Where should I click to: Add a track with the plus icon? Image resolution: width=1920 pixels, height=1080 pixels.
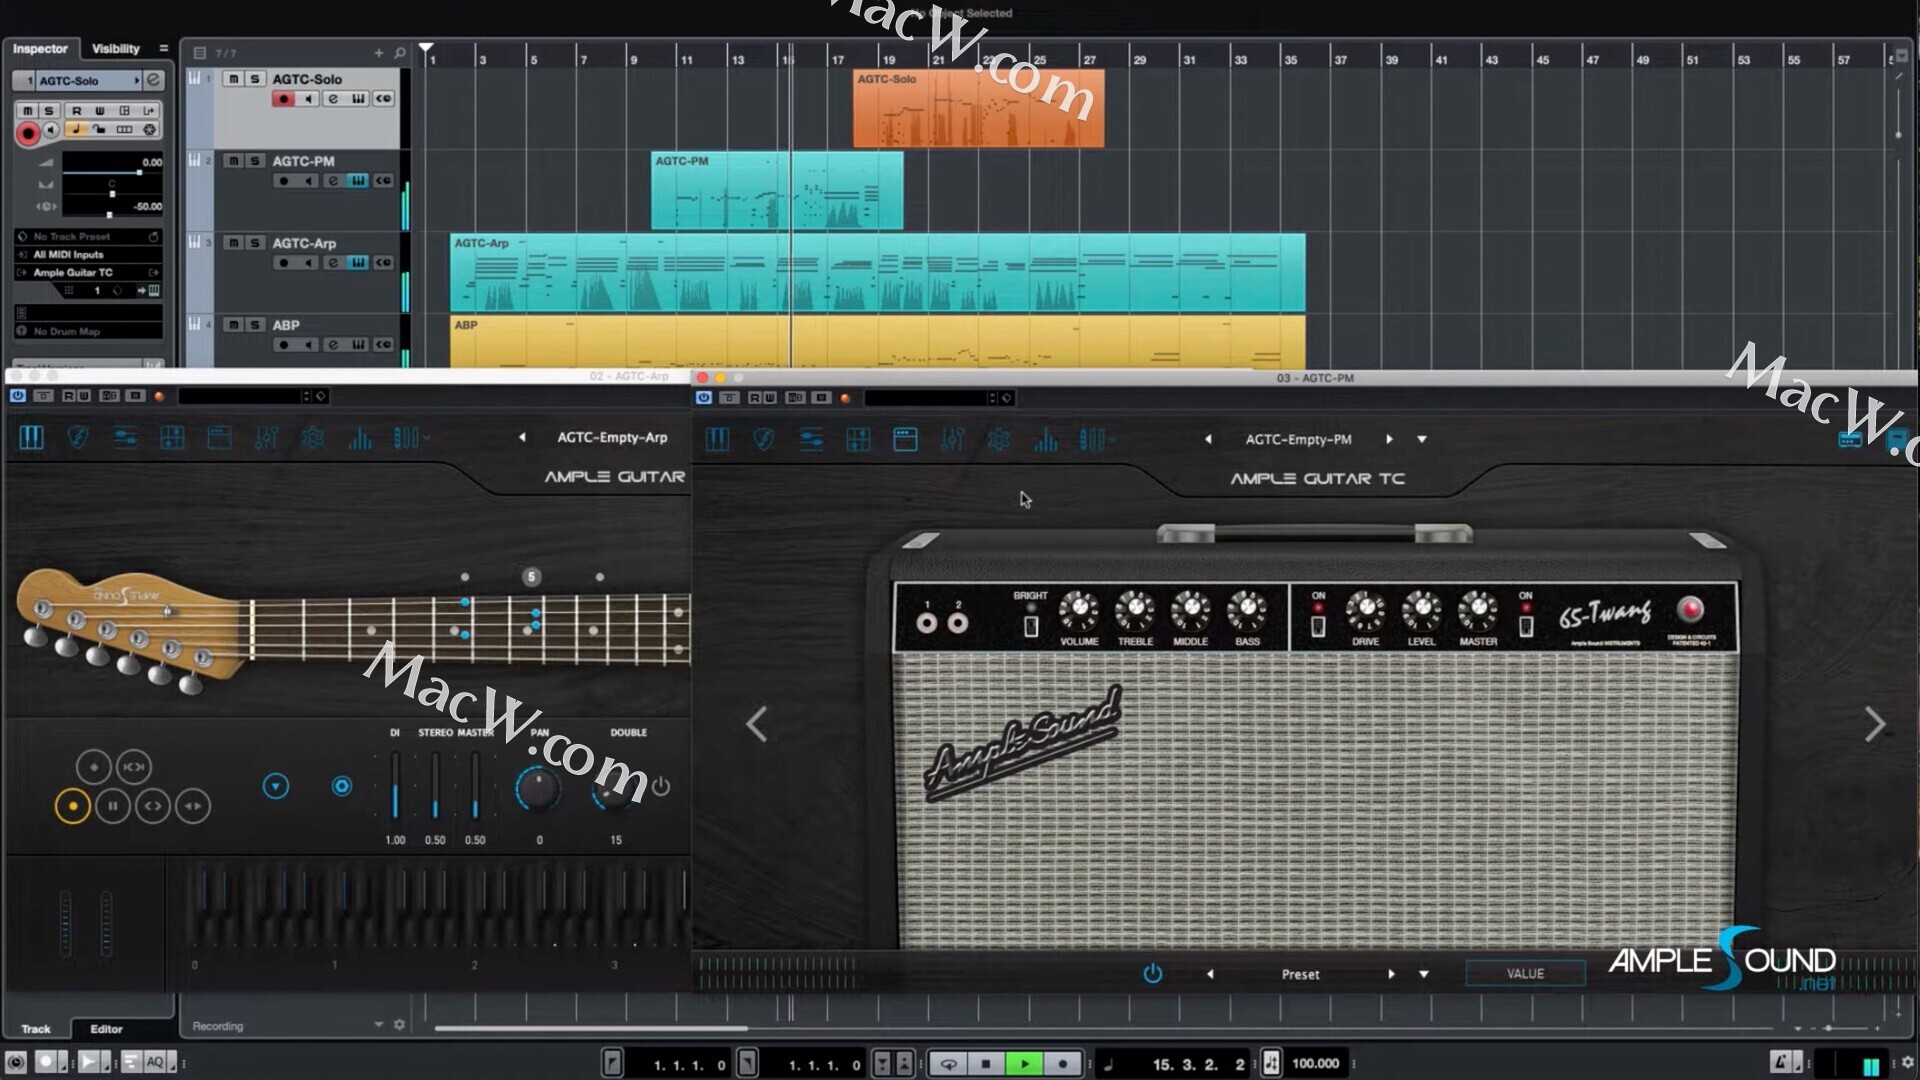point(379,53)
